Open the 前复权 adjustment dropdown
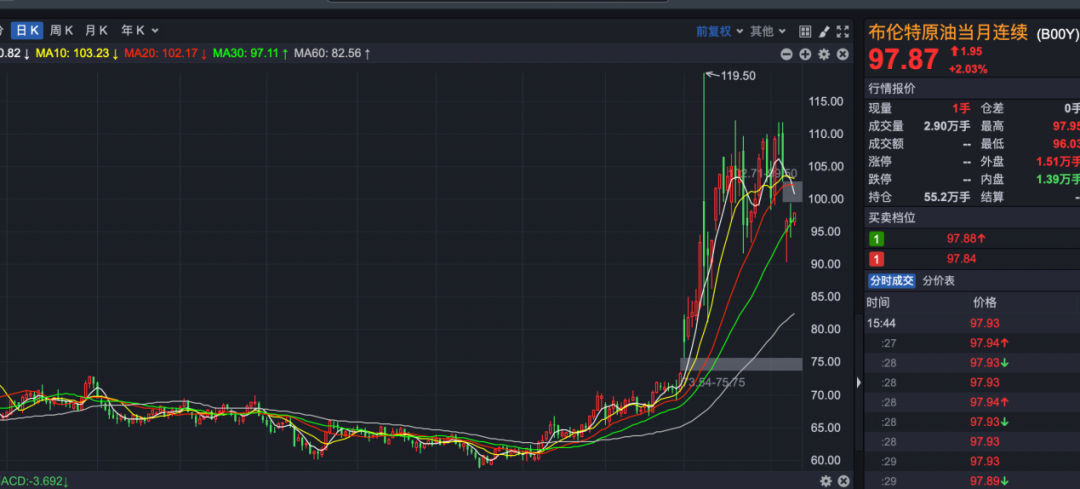Viewport: 1080px width, 489px height. tap(719, 31)
